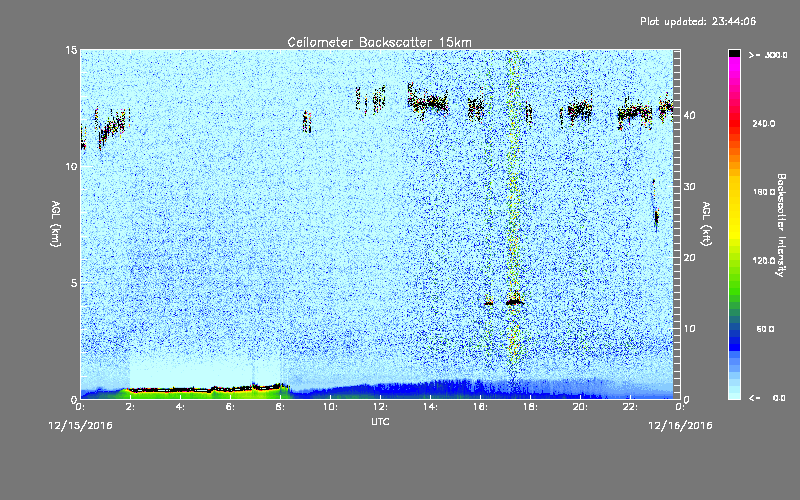Click the 10 kft tick label
Screen dimensions: 800x500
pyautogui.click(x=689, y=329)
